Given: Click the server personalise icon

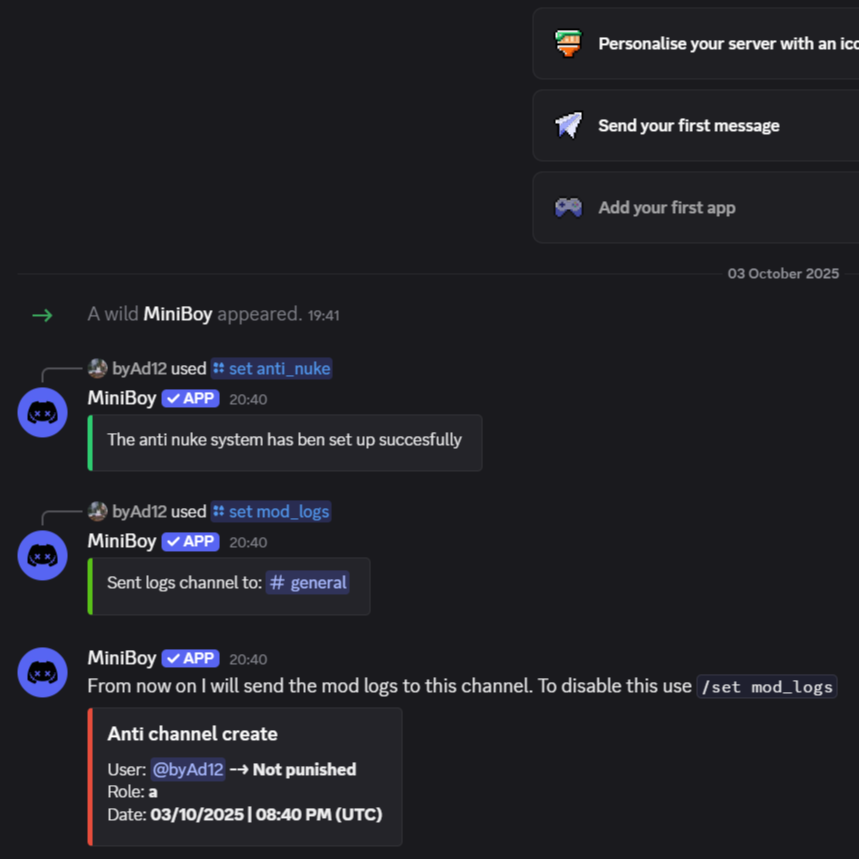Looking at the screenshot, I should (568, 44).
